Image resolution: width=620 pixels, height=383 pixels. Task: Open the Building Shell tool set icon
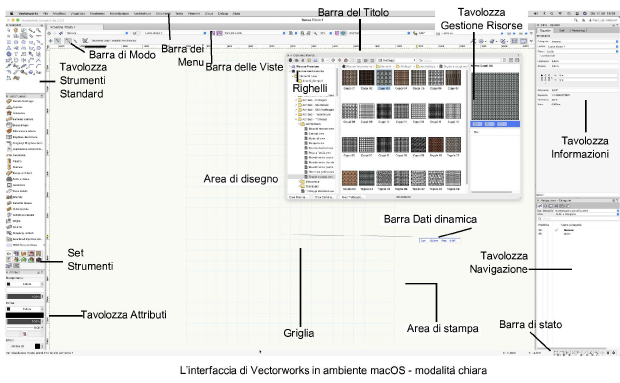point(9,254)
